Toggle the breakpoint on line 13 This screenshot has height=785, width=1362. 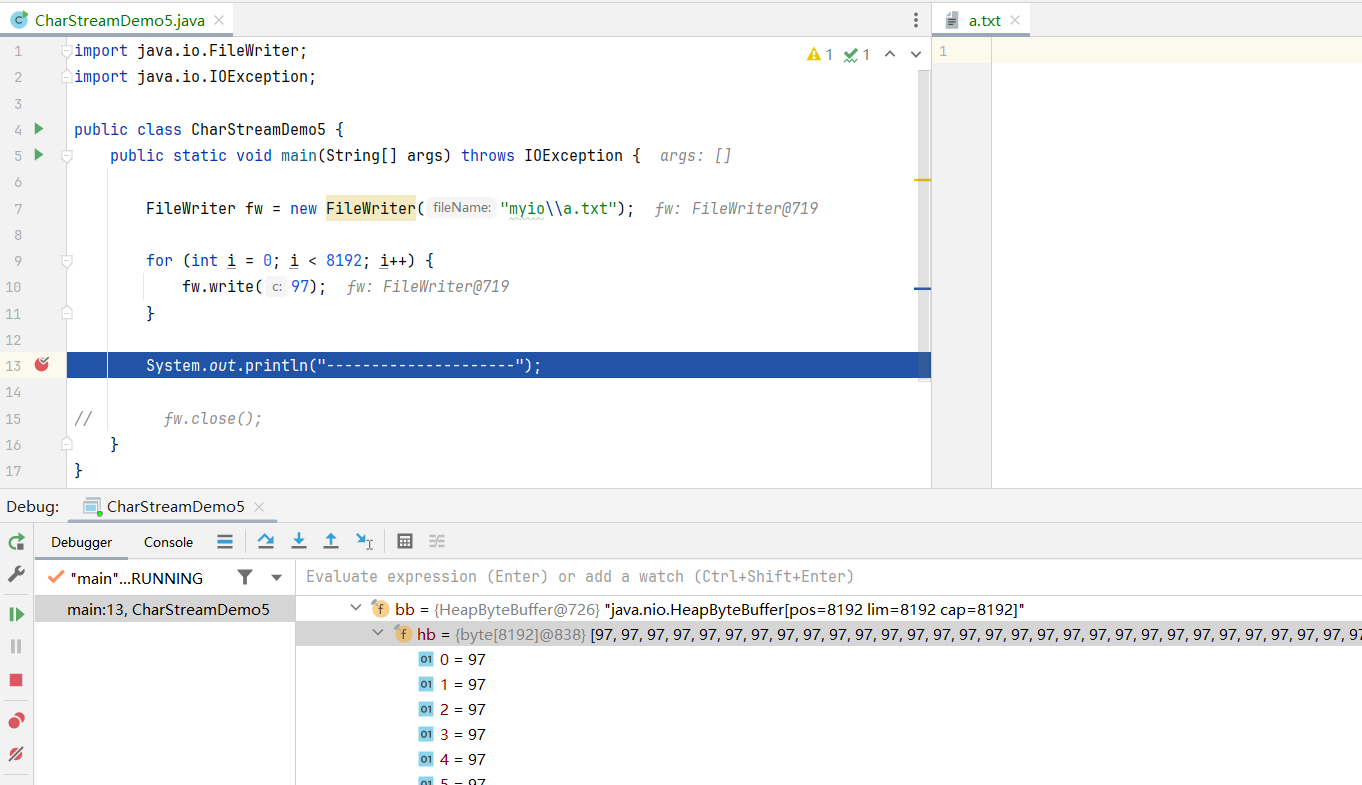(x=42, y=365)
